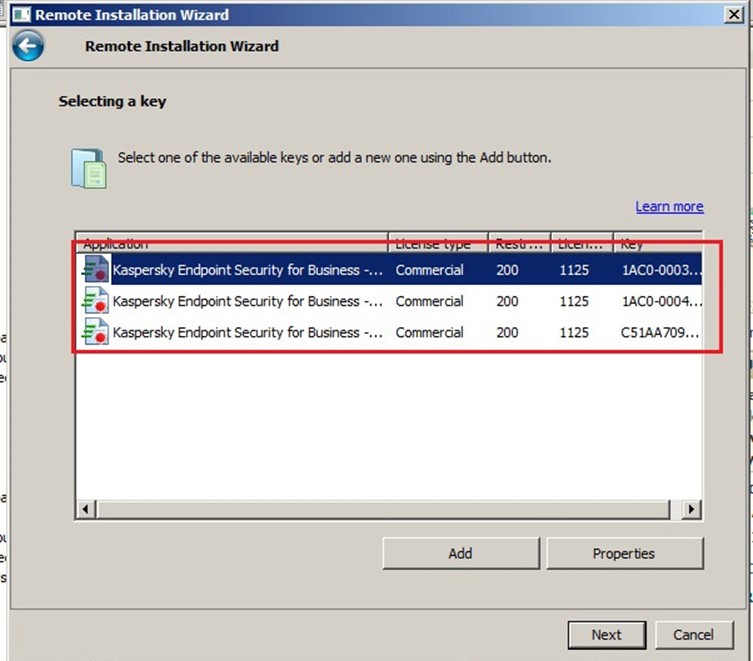Click the key icon of the C51AA709 row
This screenshot has height=661, width=753.
[95, 331]
